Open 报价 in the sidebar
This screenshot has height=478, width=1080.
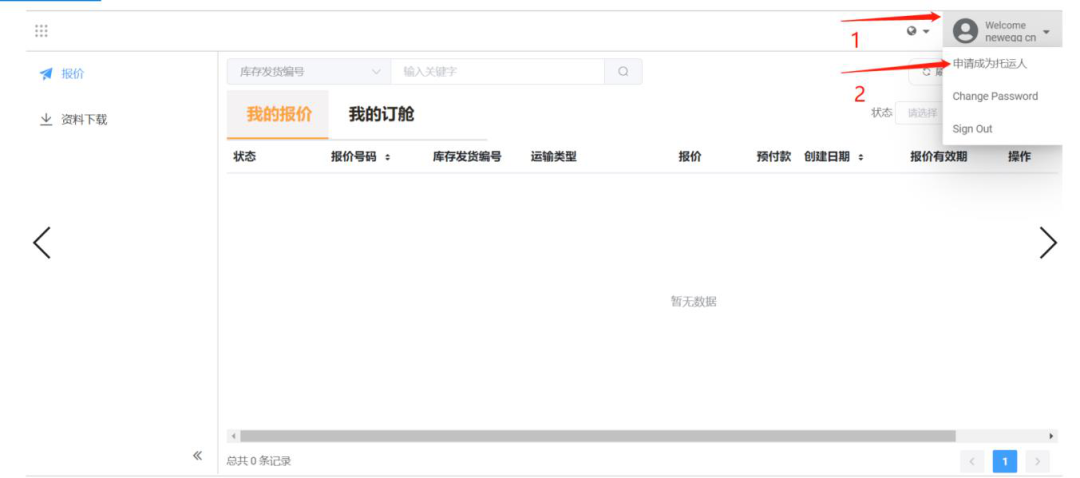[73, 74]
